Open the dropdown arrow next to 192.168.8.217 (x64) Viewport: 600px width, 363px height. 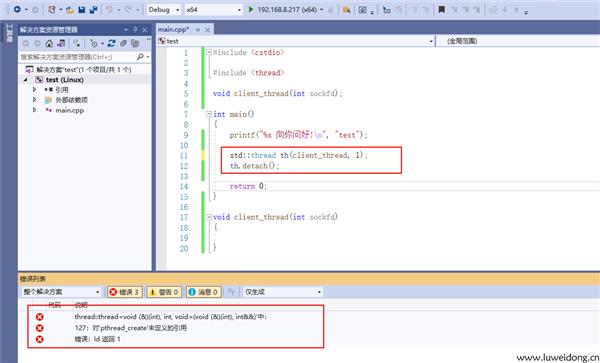(x=321, y=10)
